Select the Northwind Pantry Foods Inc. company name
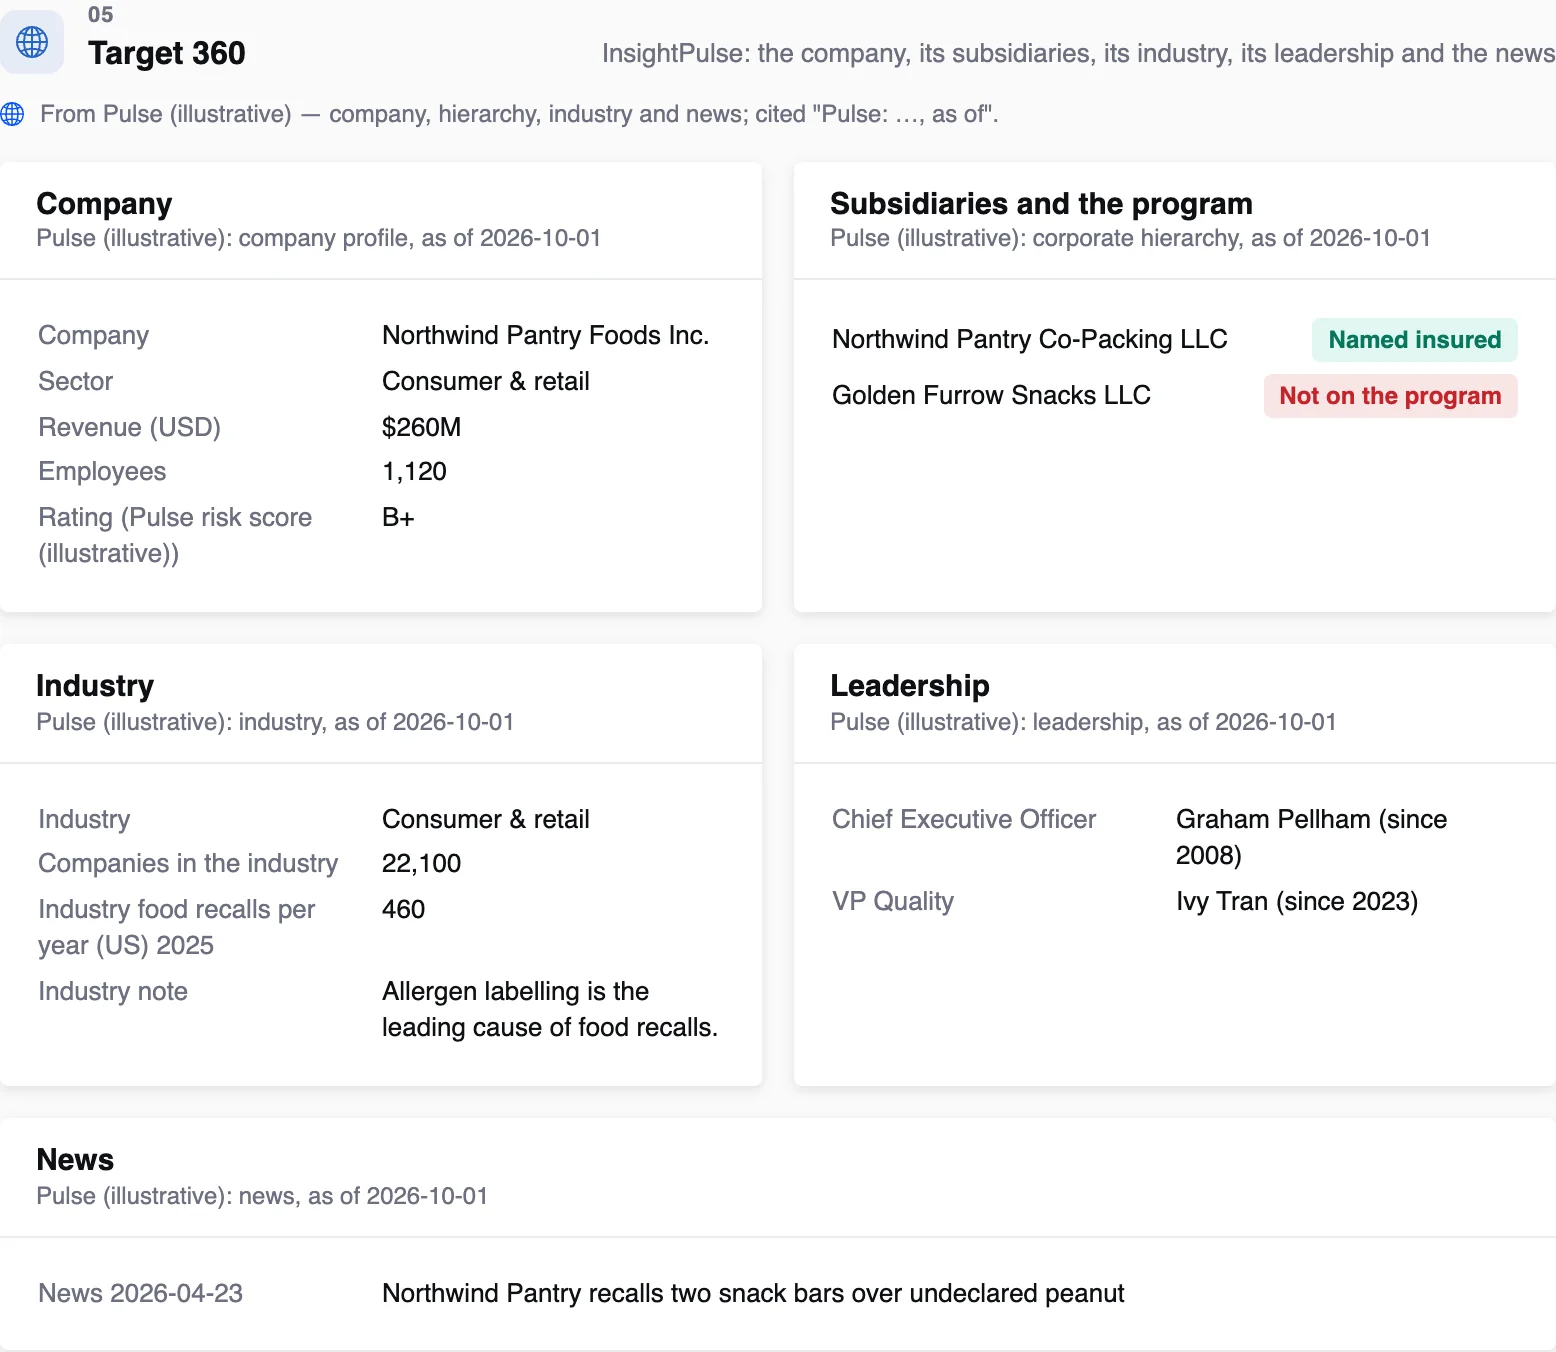The height and width of the screenshot is (1352, 1556). pyautogui.click(x=545, y=335)
